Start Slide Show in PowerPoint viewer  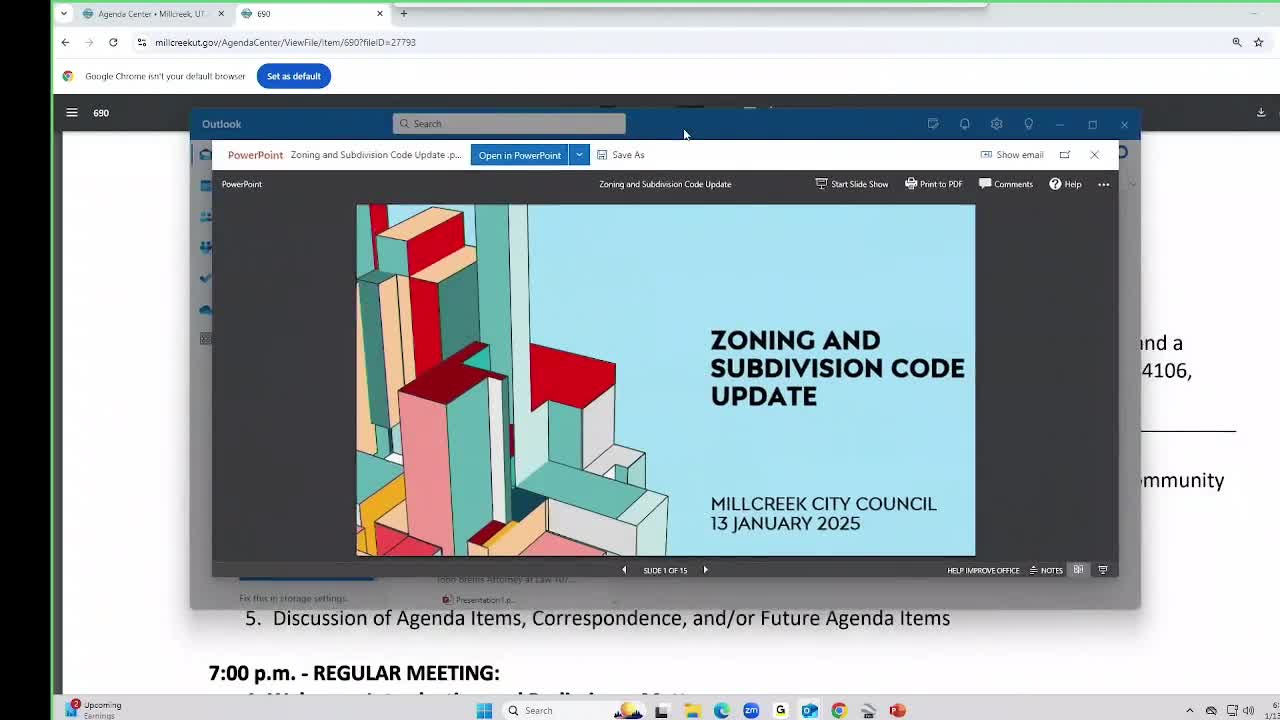click(852, 184)
